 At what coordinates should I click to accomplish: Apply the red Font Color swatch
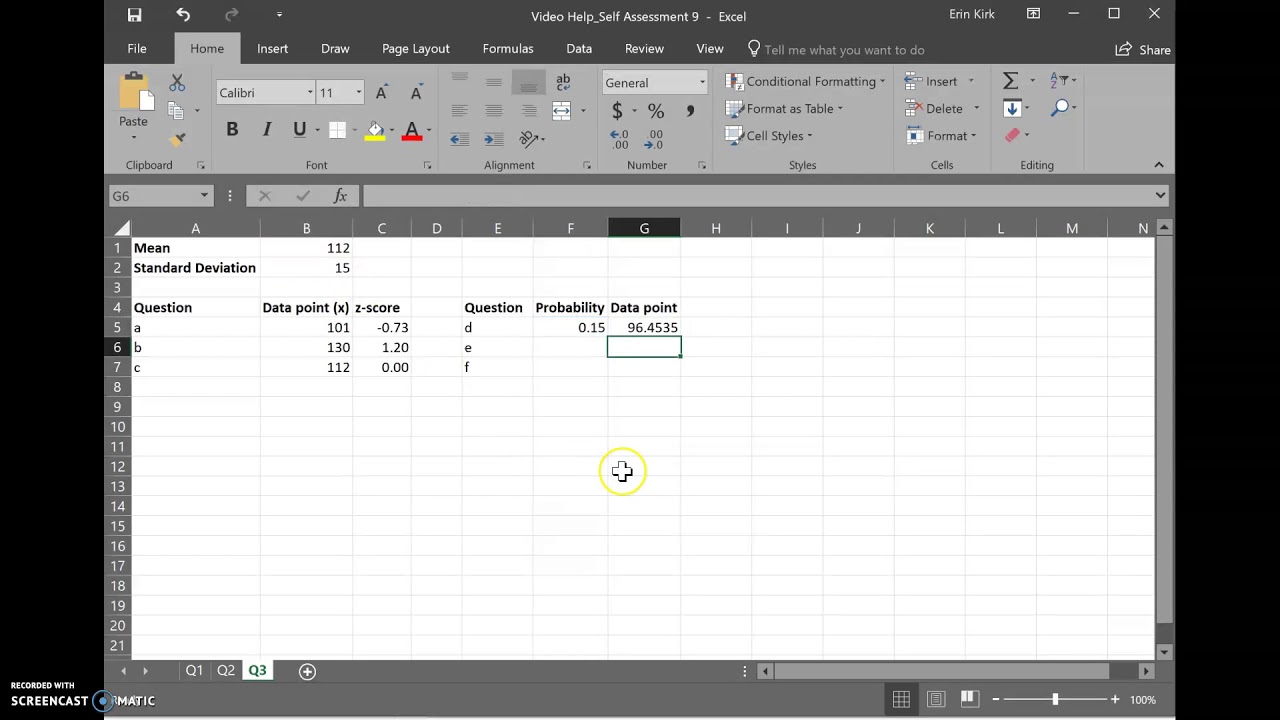click(411, 131)
